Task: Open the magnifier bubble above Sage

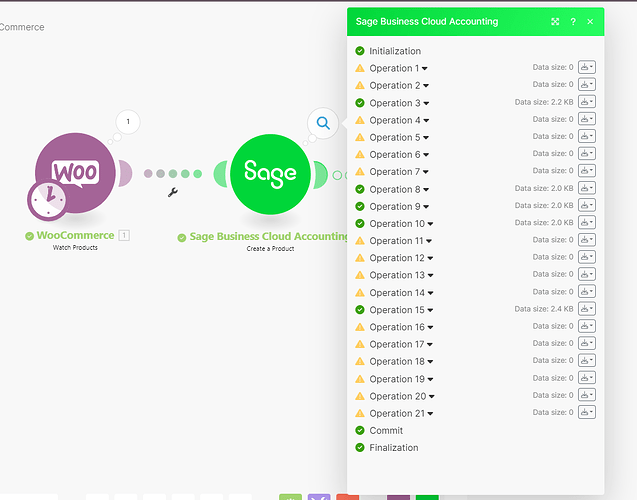Action: [323, 123]
